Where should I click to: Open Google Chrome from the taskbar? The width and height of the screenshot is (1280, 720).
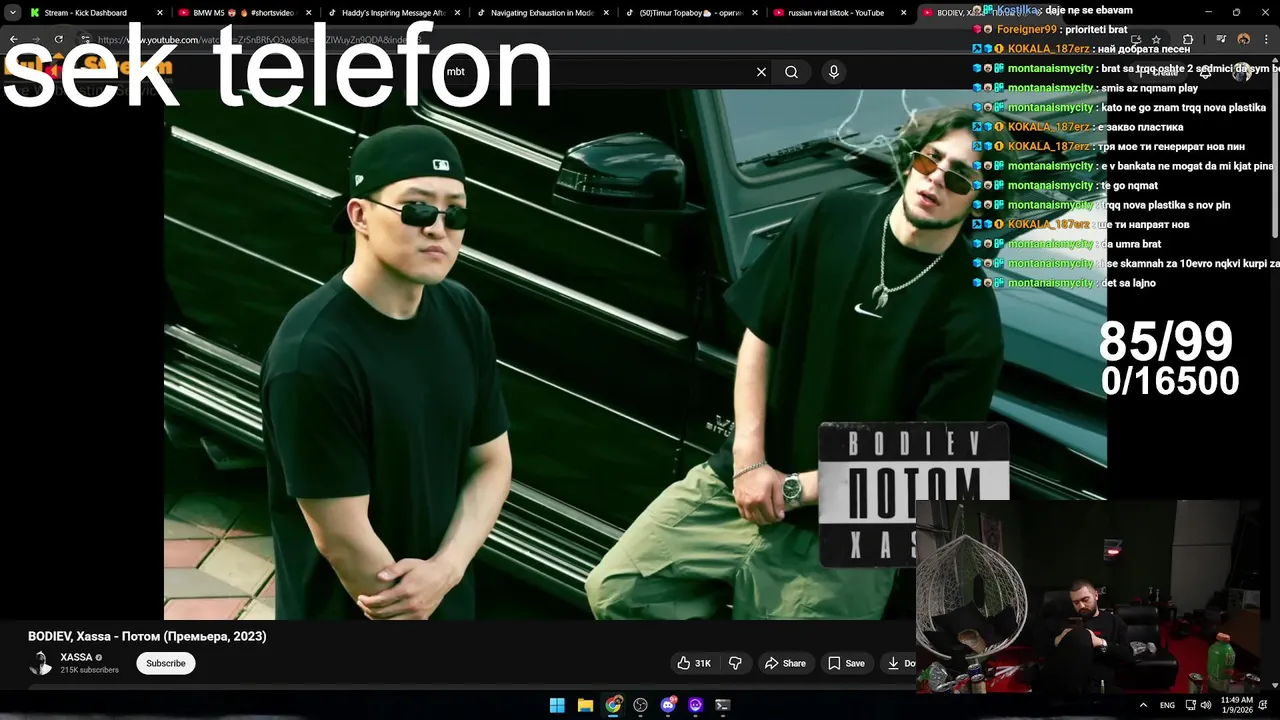pyautogui.click(x=613, y=705)
